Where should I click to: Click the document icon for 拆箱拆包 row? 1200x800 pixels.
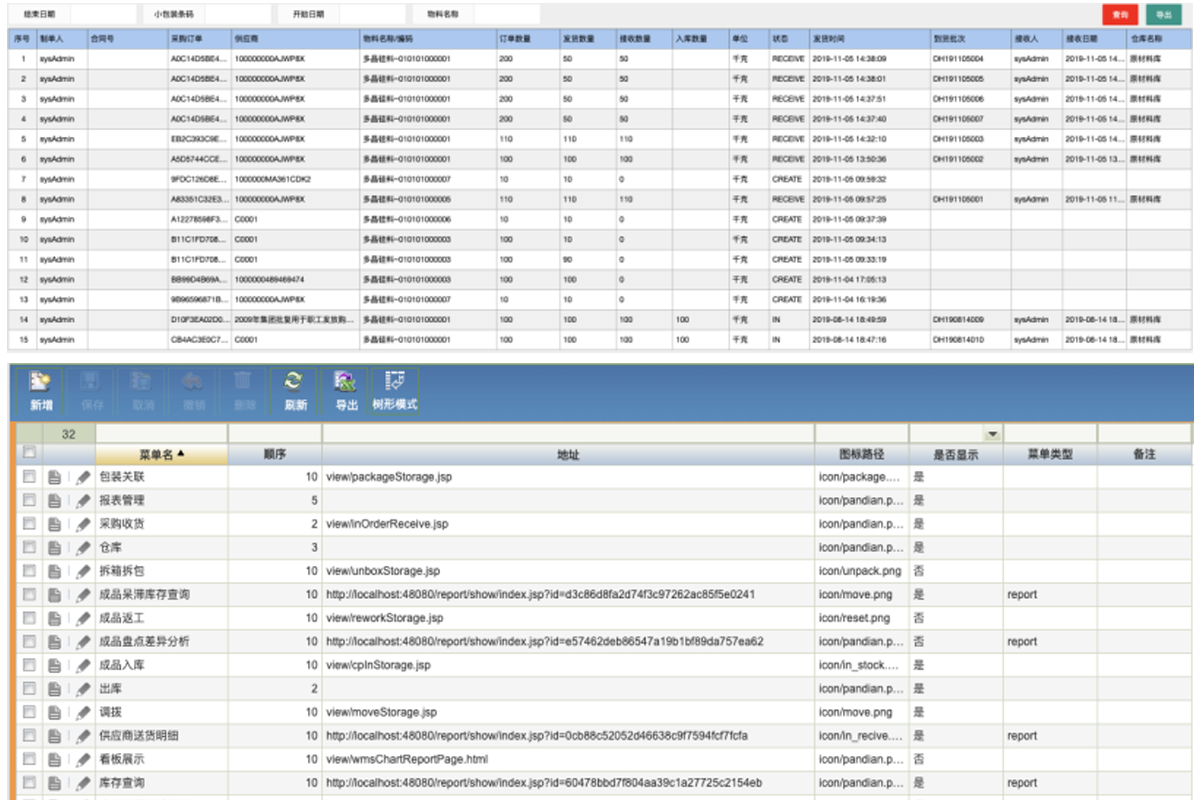56,571
